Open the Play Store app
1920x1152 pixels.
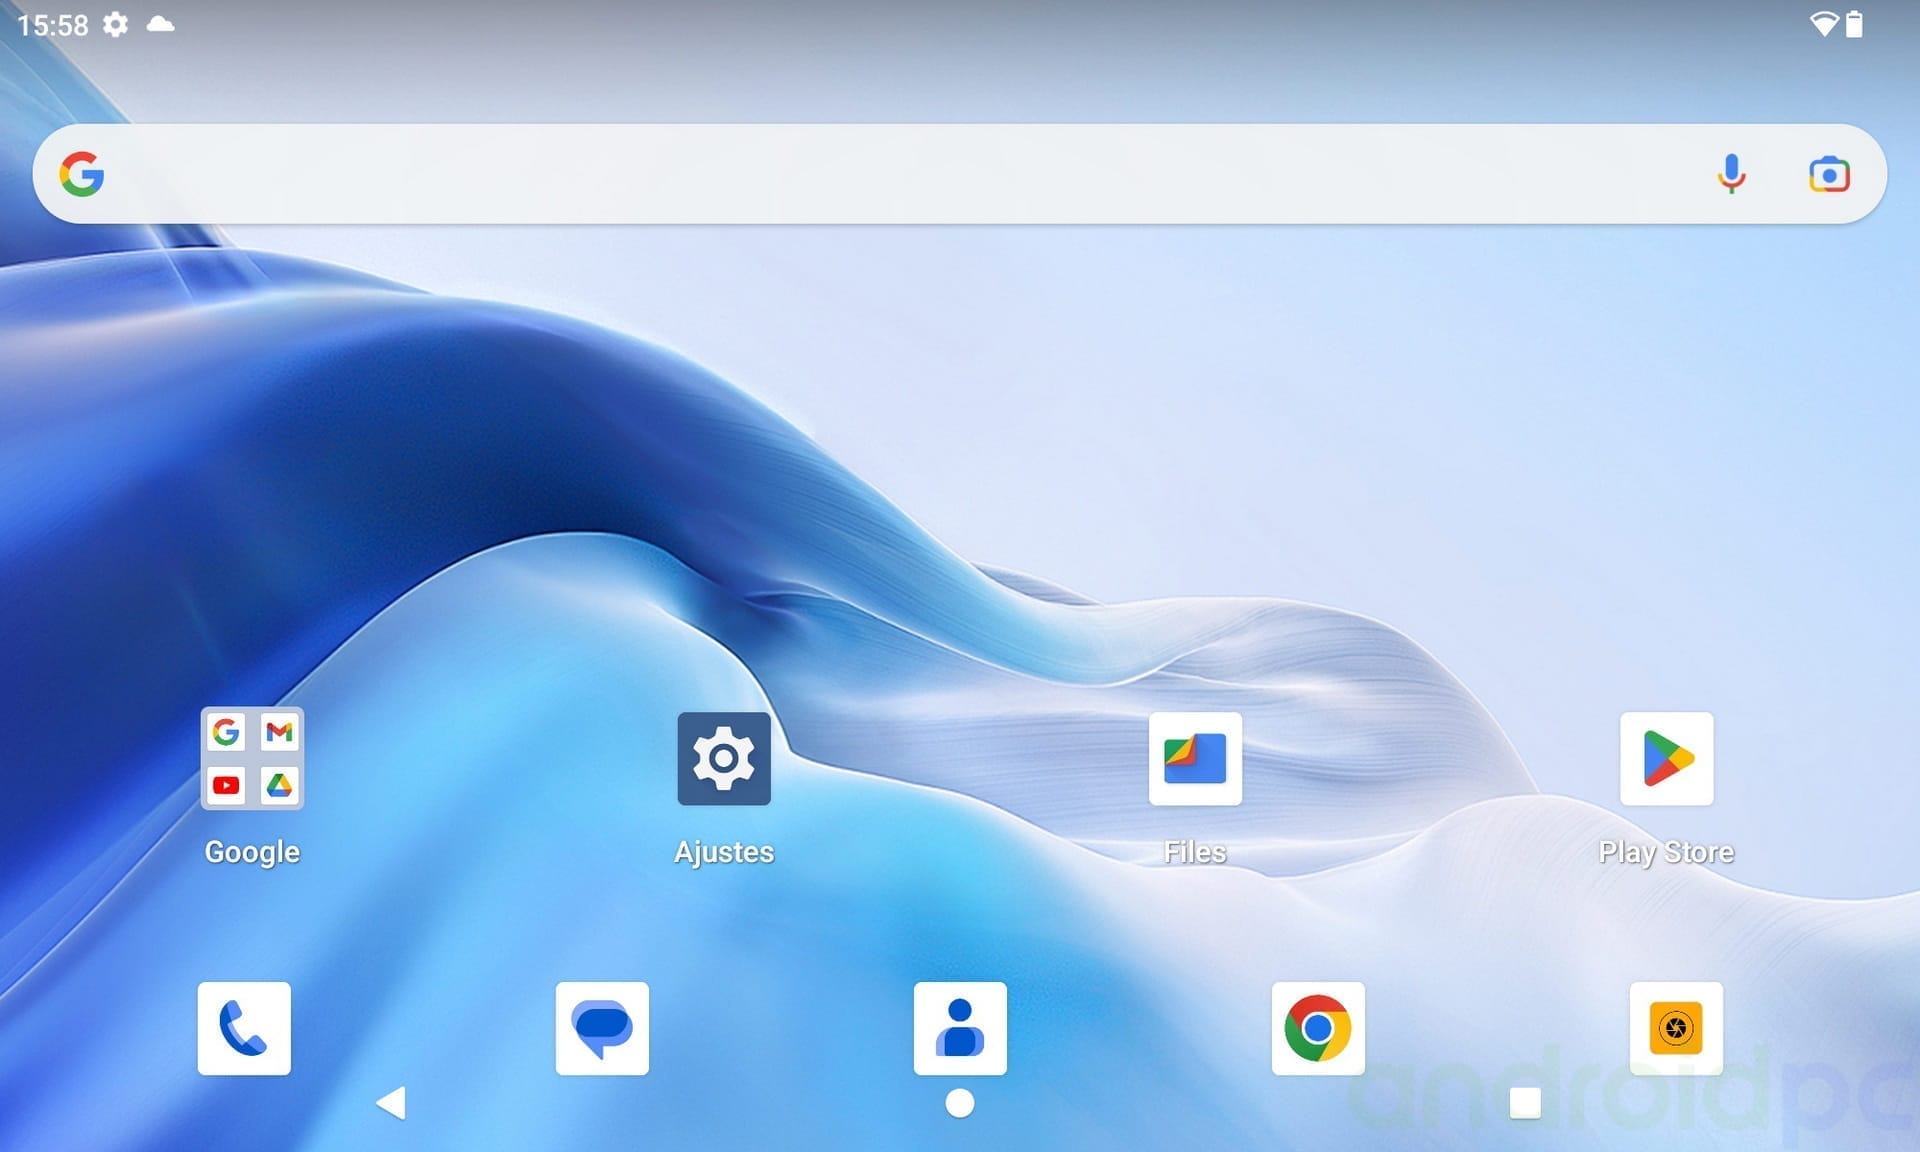pos(1666,759)
